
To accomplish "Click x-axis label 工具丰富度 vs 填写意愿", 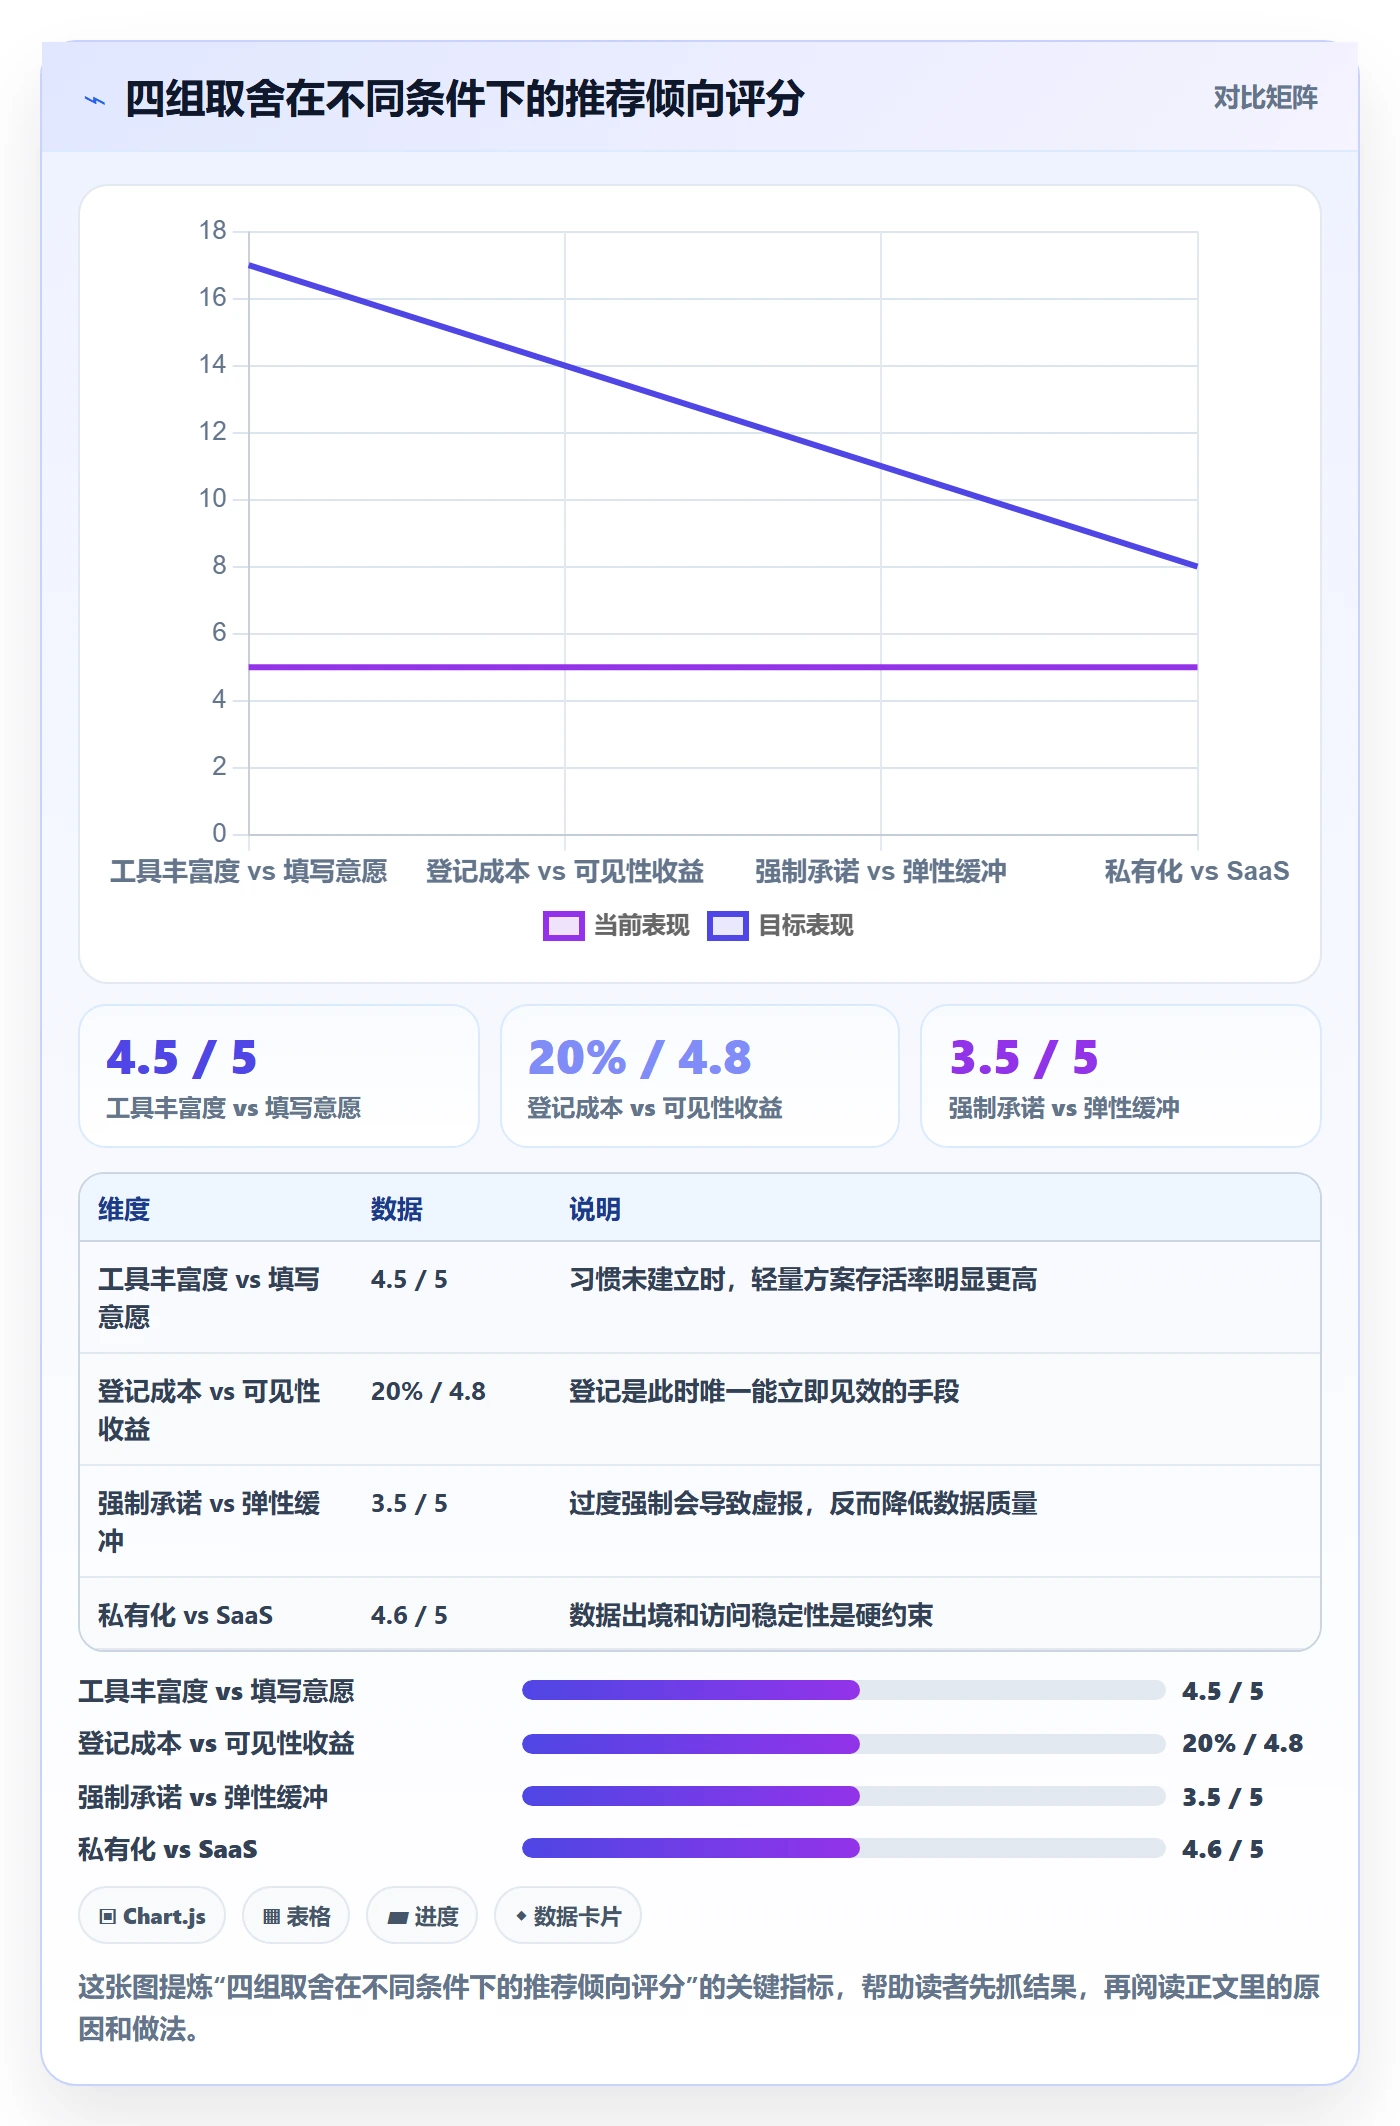I will (x=248, y=872).
